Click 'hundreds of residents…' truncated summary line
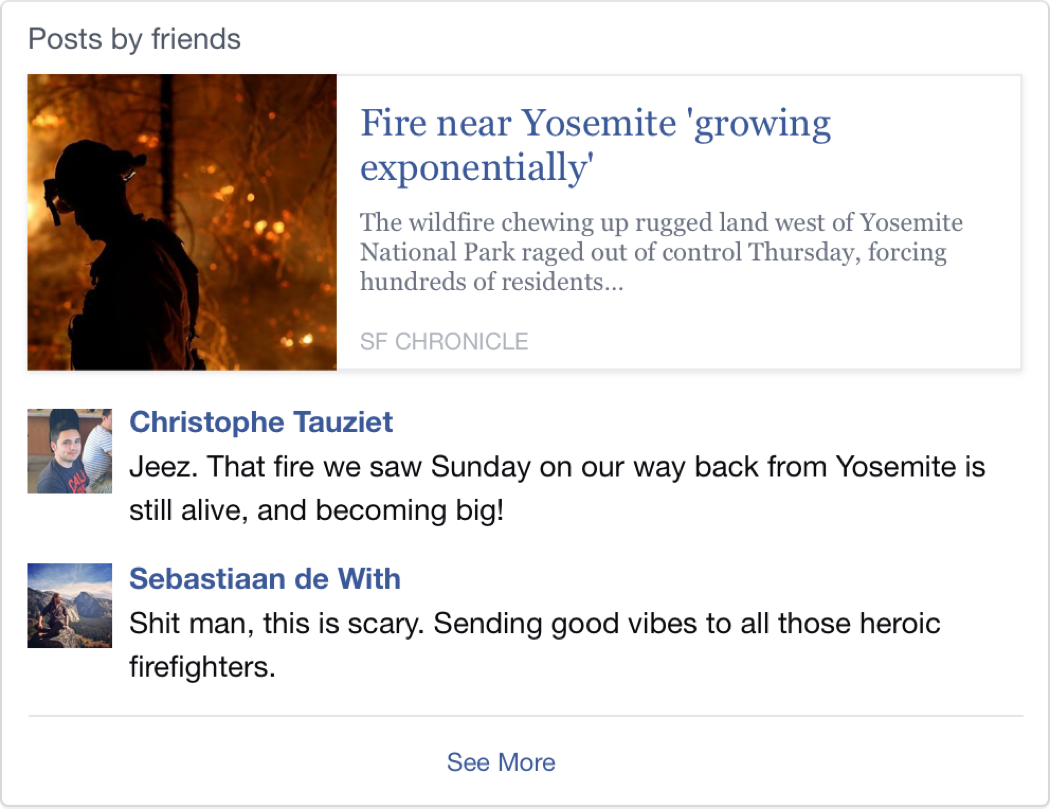 (491, 282)
